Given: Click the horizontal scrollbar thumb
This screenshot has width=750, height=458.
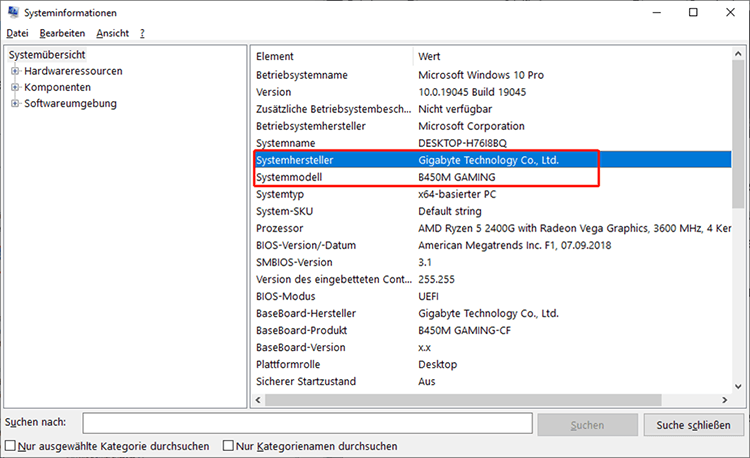Looking at the screenshot, I should coord(463,400).
